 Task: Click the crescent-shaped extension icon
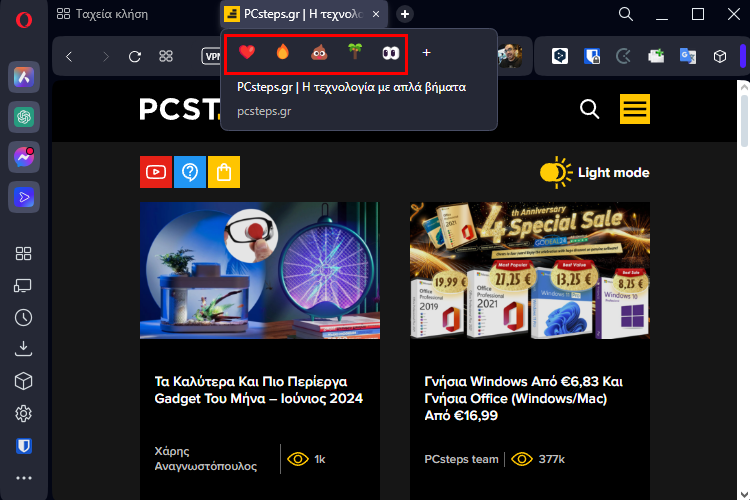coord(623,56)
